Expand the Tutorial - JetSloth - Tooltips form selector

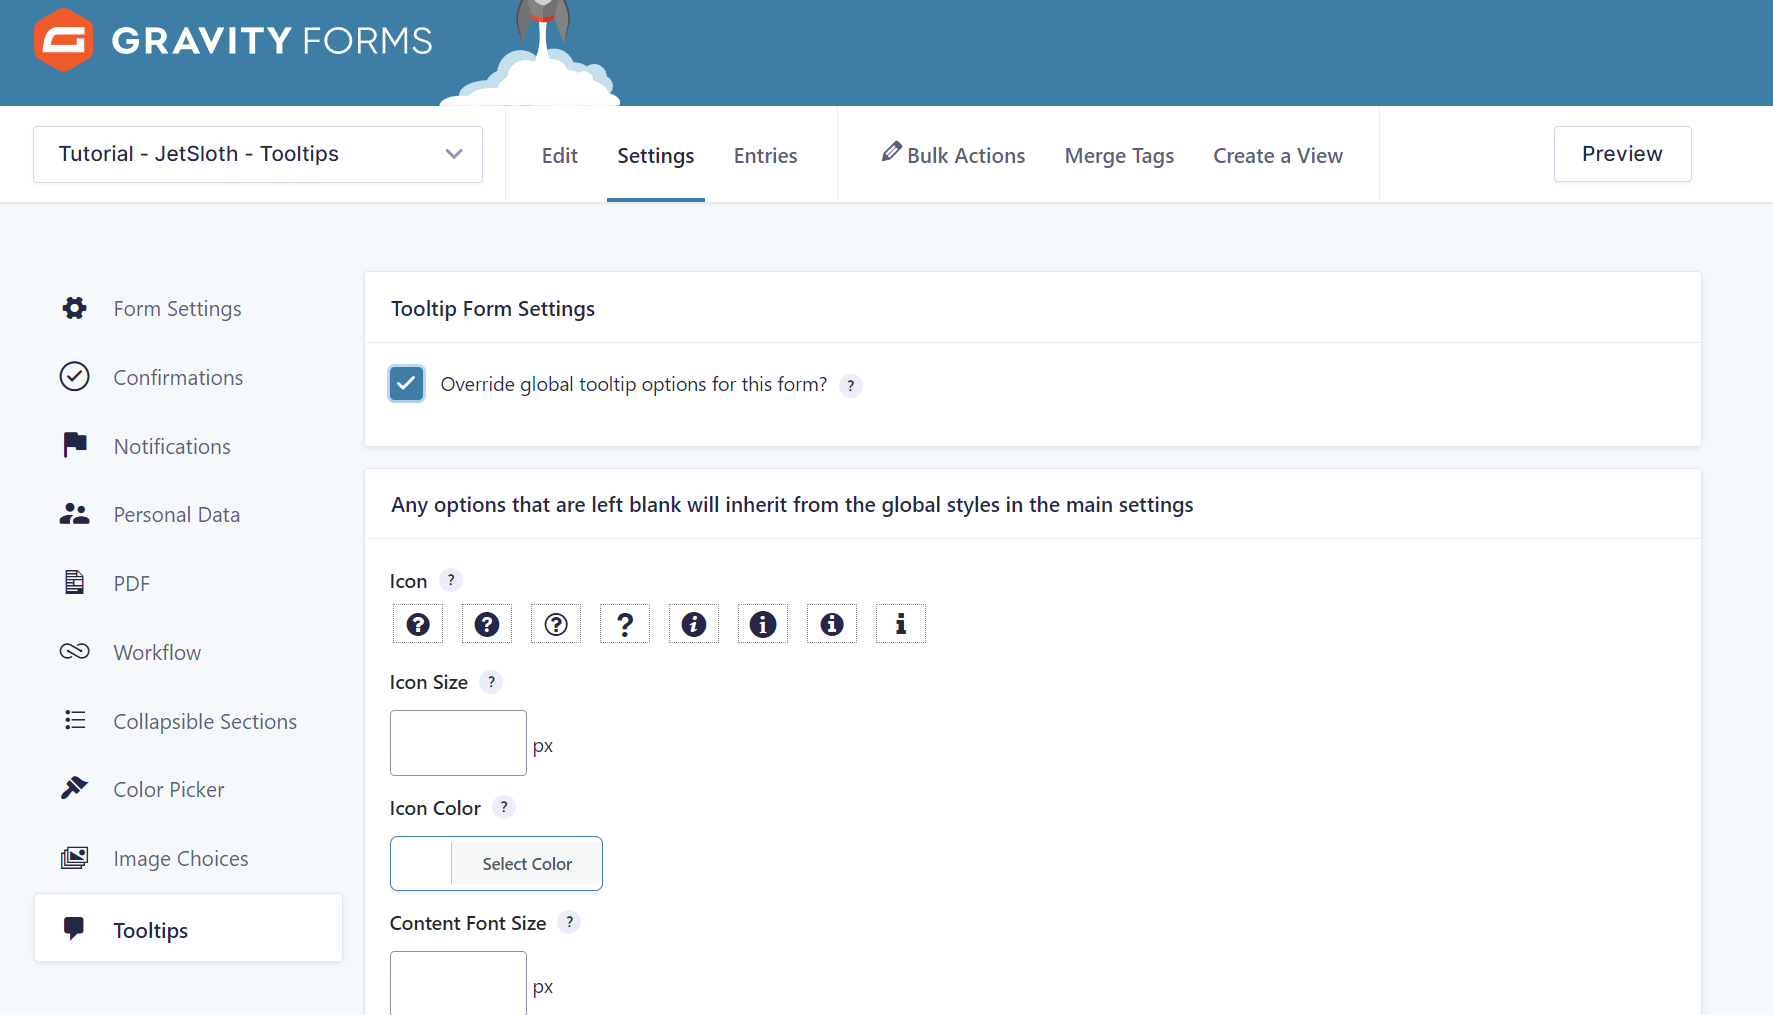click(x=256, y=154)
